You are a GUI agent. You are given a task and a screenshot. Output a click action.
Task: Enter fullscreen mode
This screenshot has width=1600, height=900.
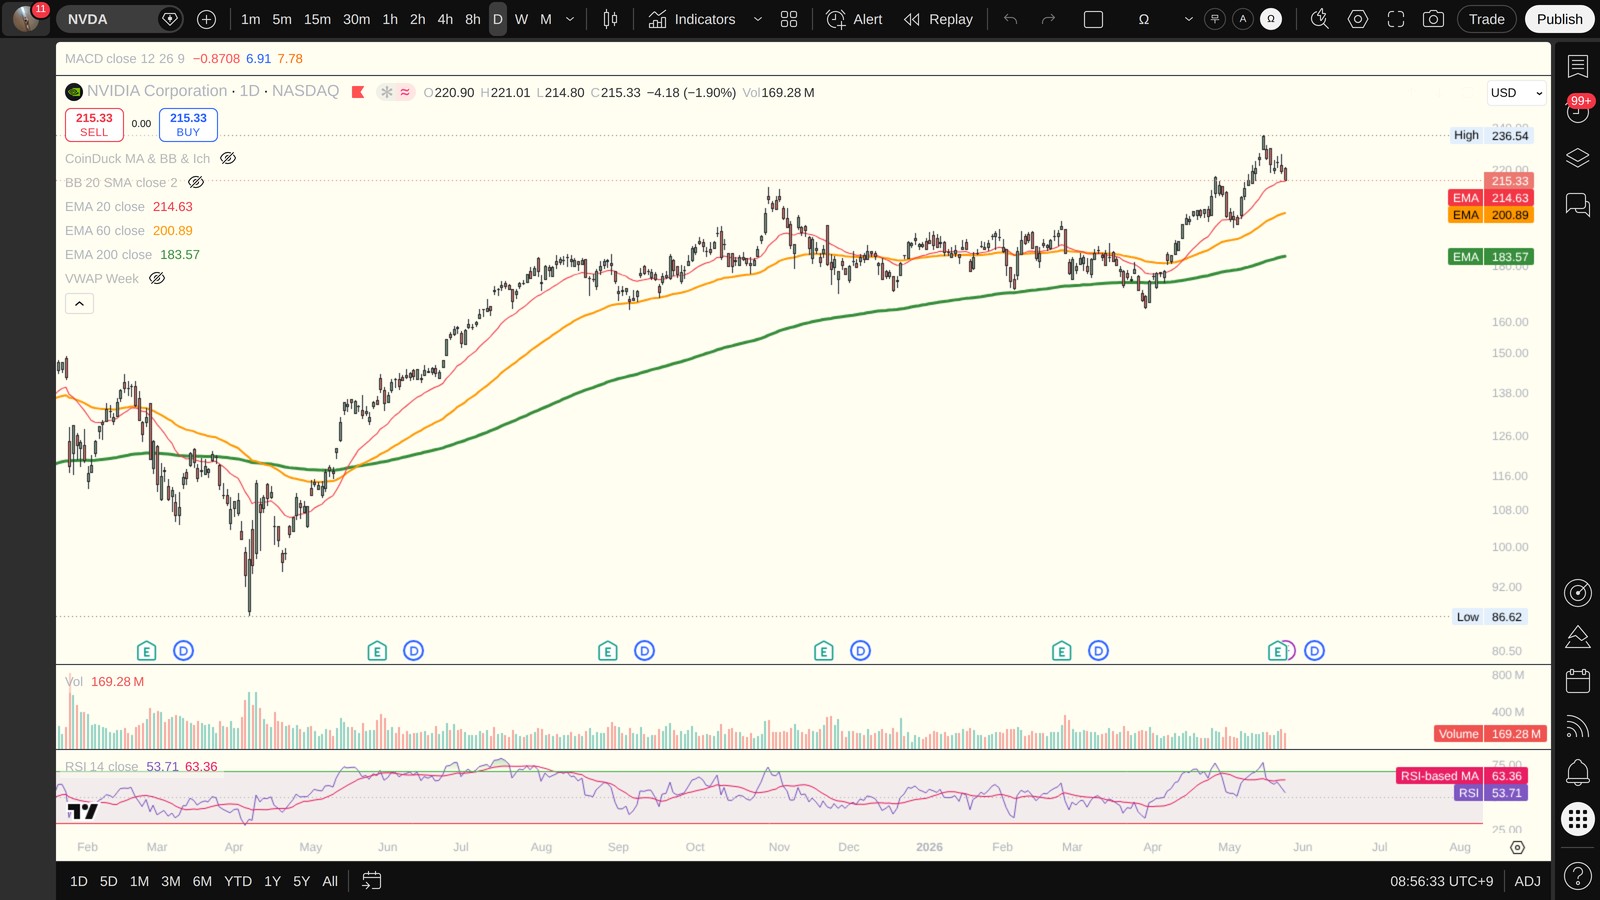[x=1396, y=19]
